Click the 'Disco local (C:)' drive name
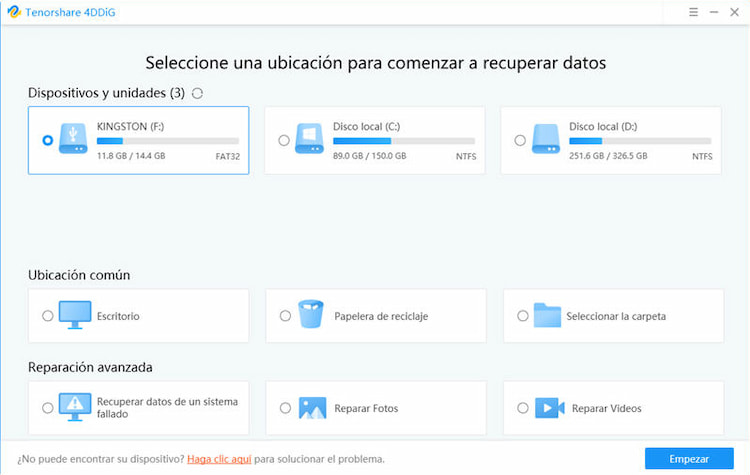Viewport: 750px width, 475px height. coord(366,126)
